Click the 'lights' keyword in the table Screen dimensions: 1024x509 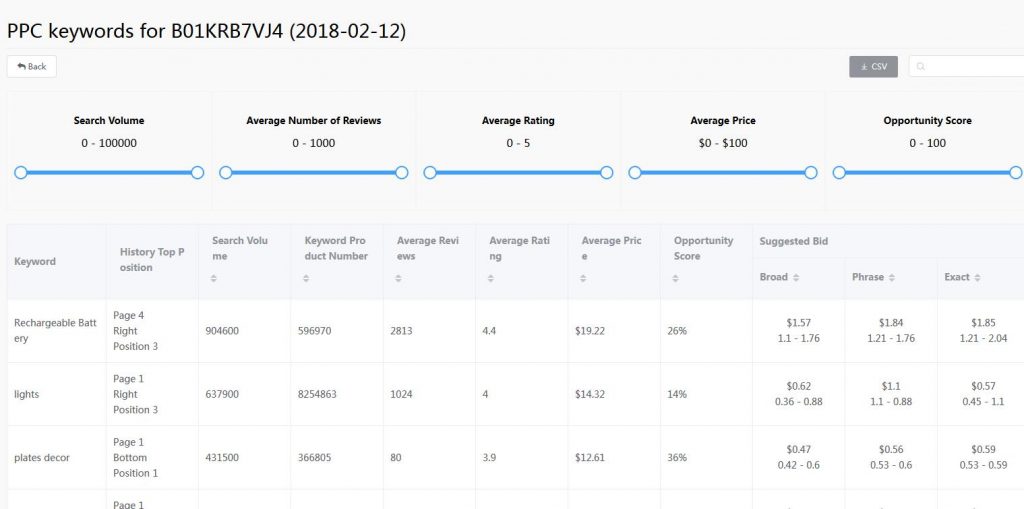pyautogui.click(x=27, y=394)
